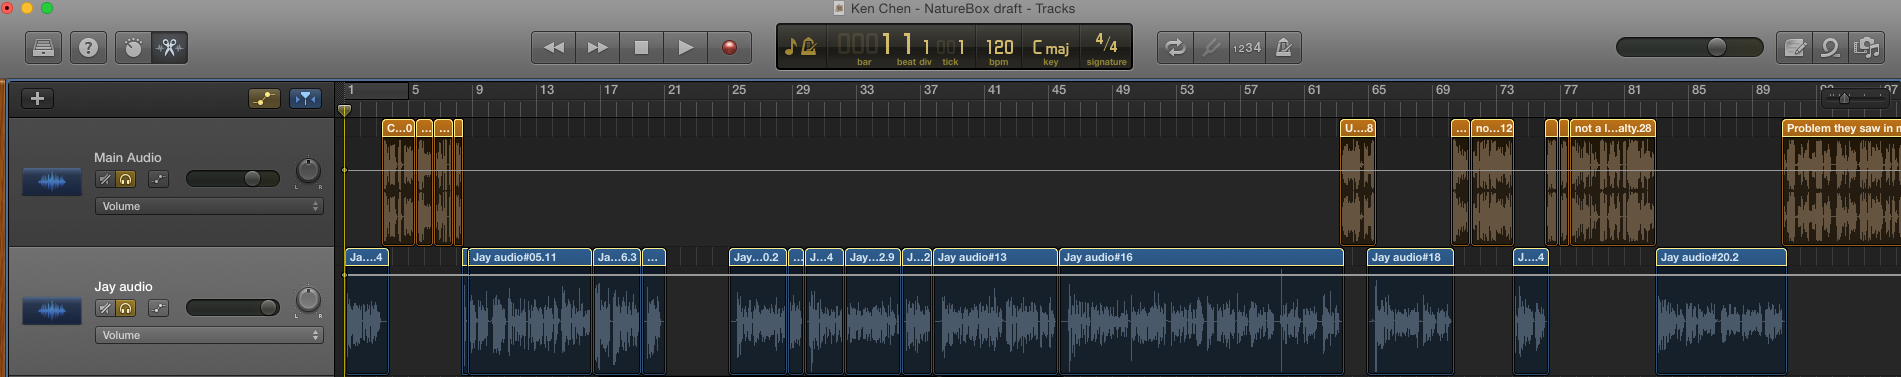Select the Main Audio track name
1901x377 pixels.
127,158
